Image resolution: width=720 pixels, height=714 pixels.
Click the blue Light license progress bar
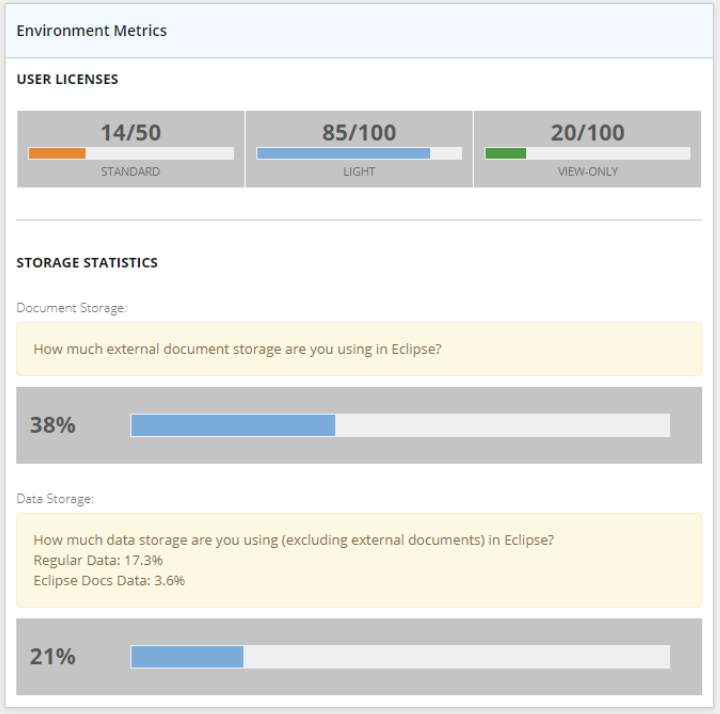[359, 154]
